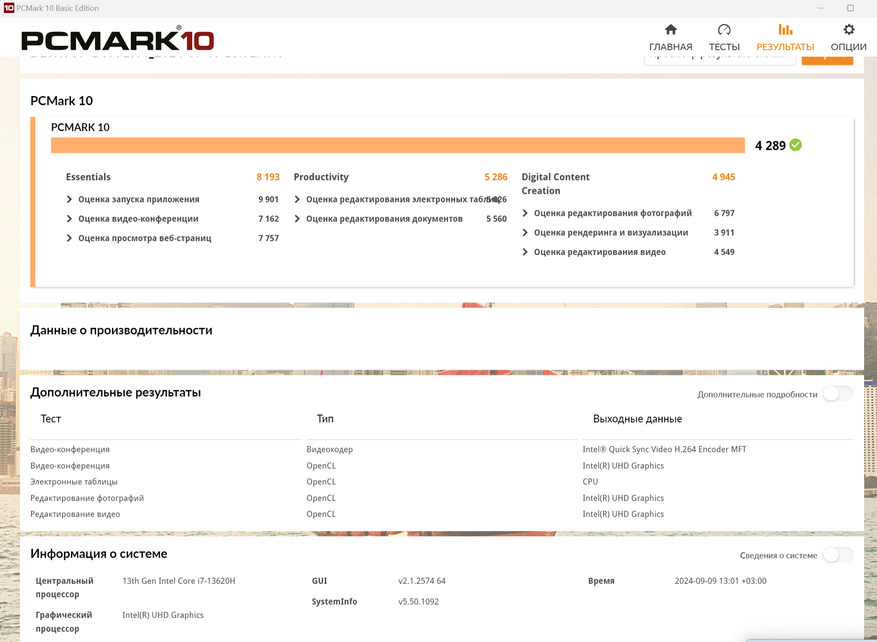Select the Результаты bar chart icon
The height and width of the screenshot is (642, 877).
[x=785, y=30]
